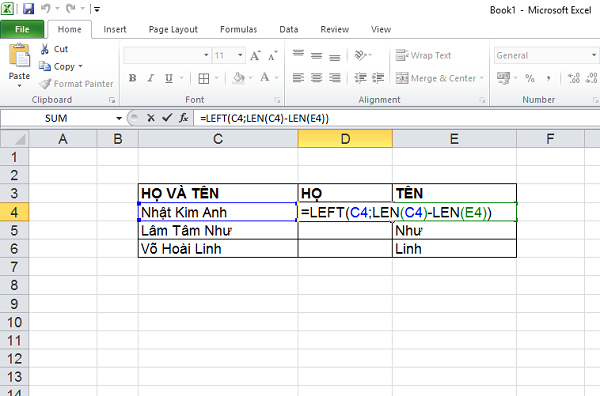The width and height of the screenshot is (600, 396).
Task: Cancel formula entry with X icon
Action: point(151,118)
